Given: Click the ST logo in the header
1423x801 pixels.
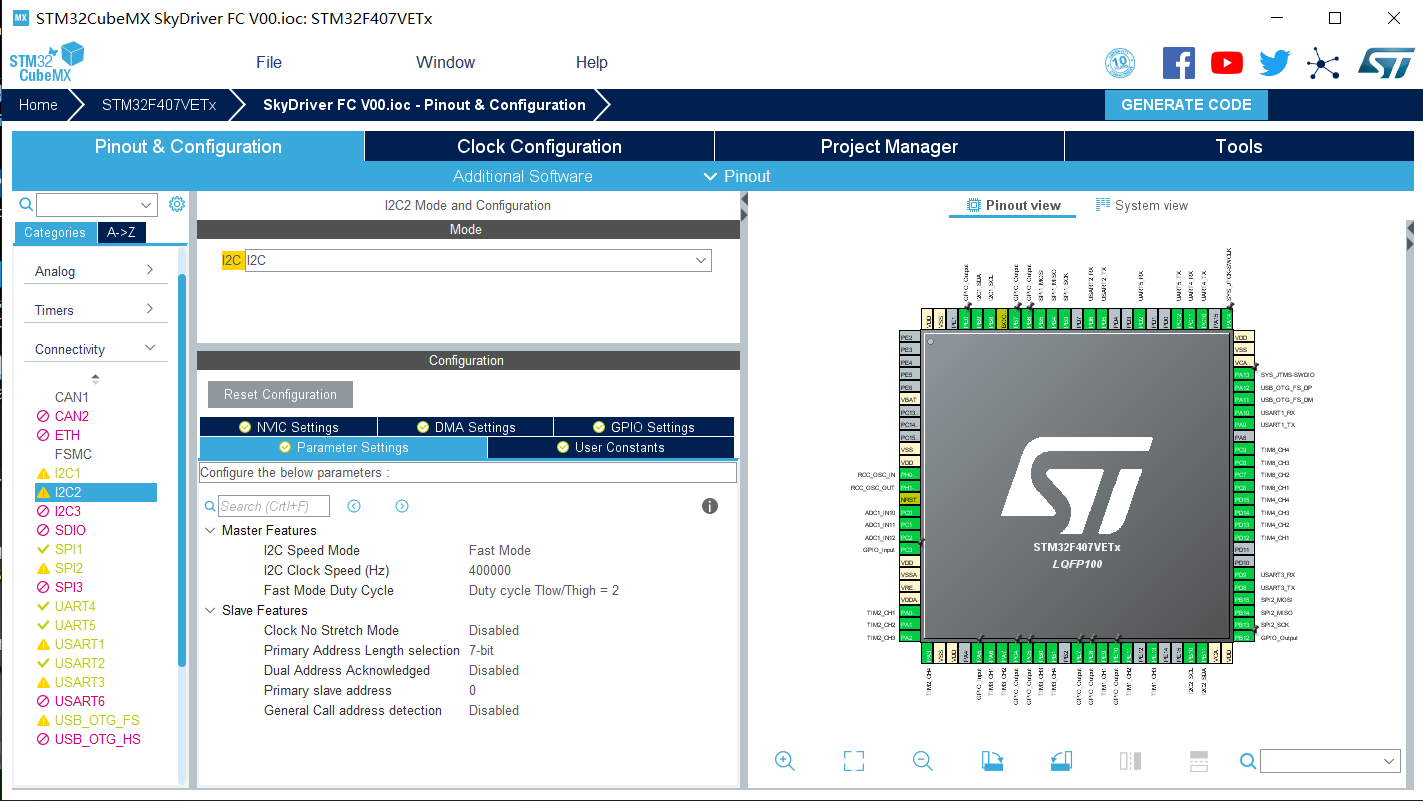Looking at the screenshot, I should tap(1386, 63).
